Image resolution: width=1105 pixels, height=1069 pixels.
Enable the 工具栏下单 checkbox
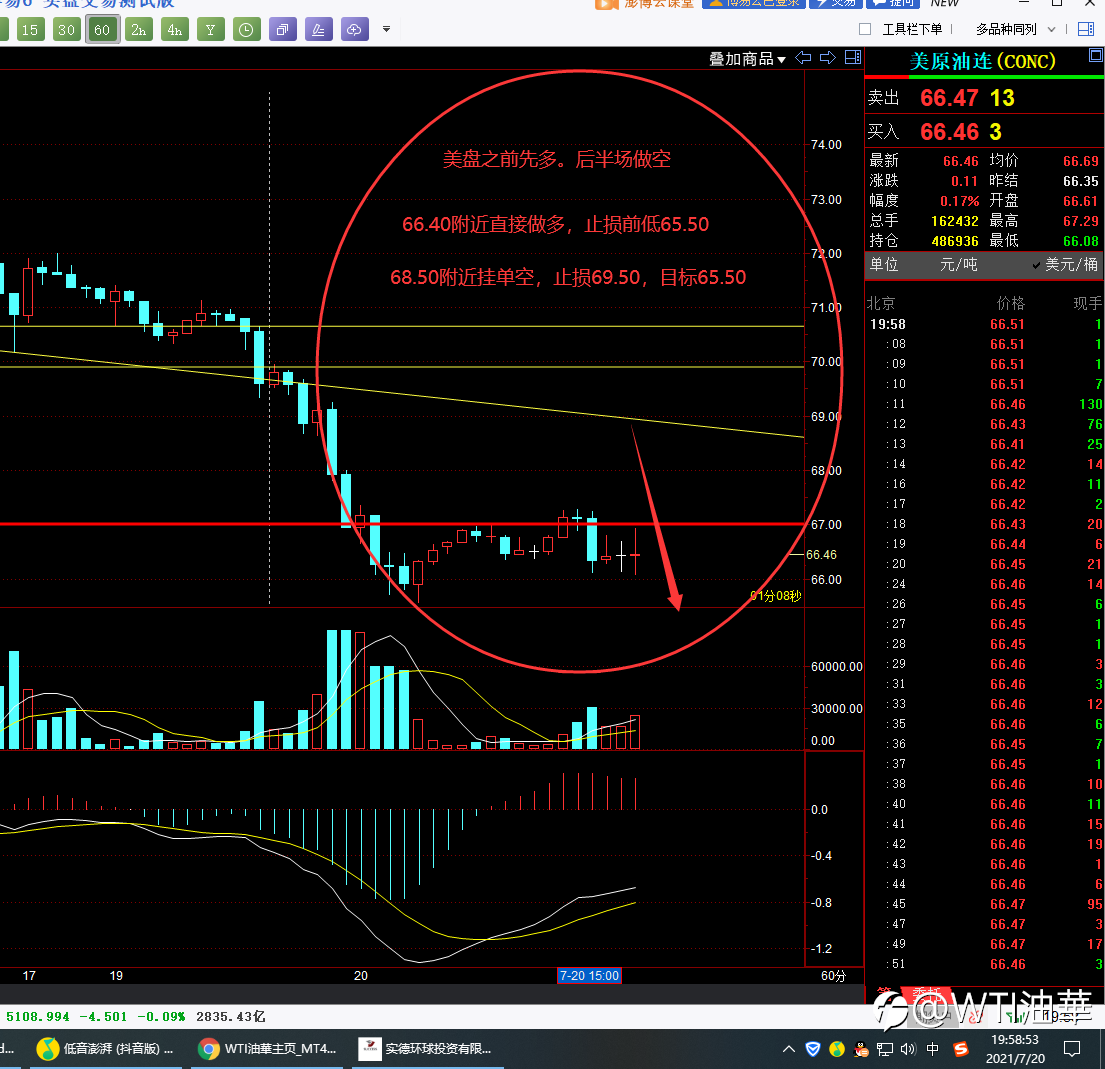pos(865,29)
